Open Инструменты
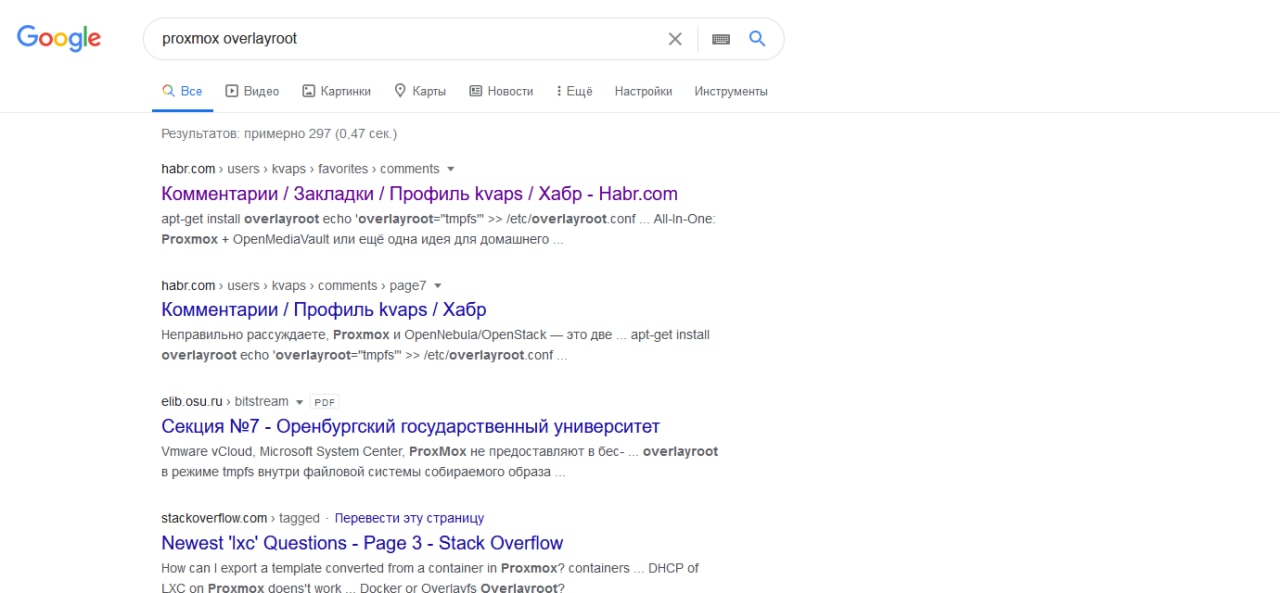This screenshot has width=1280, height=593. [731, 91]
